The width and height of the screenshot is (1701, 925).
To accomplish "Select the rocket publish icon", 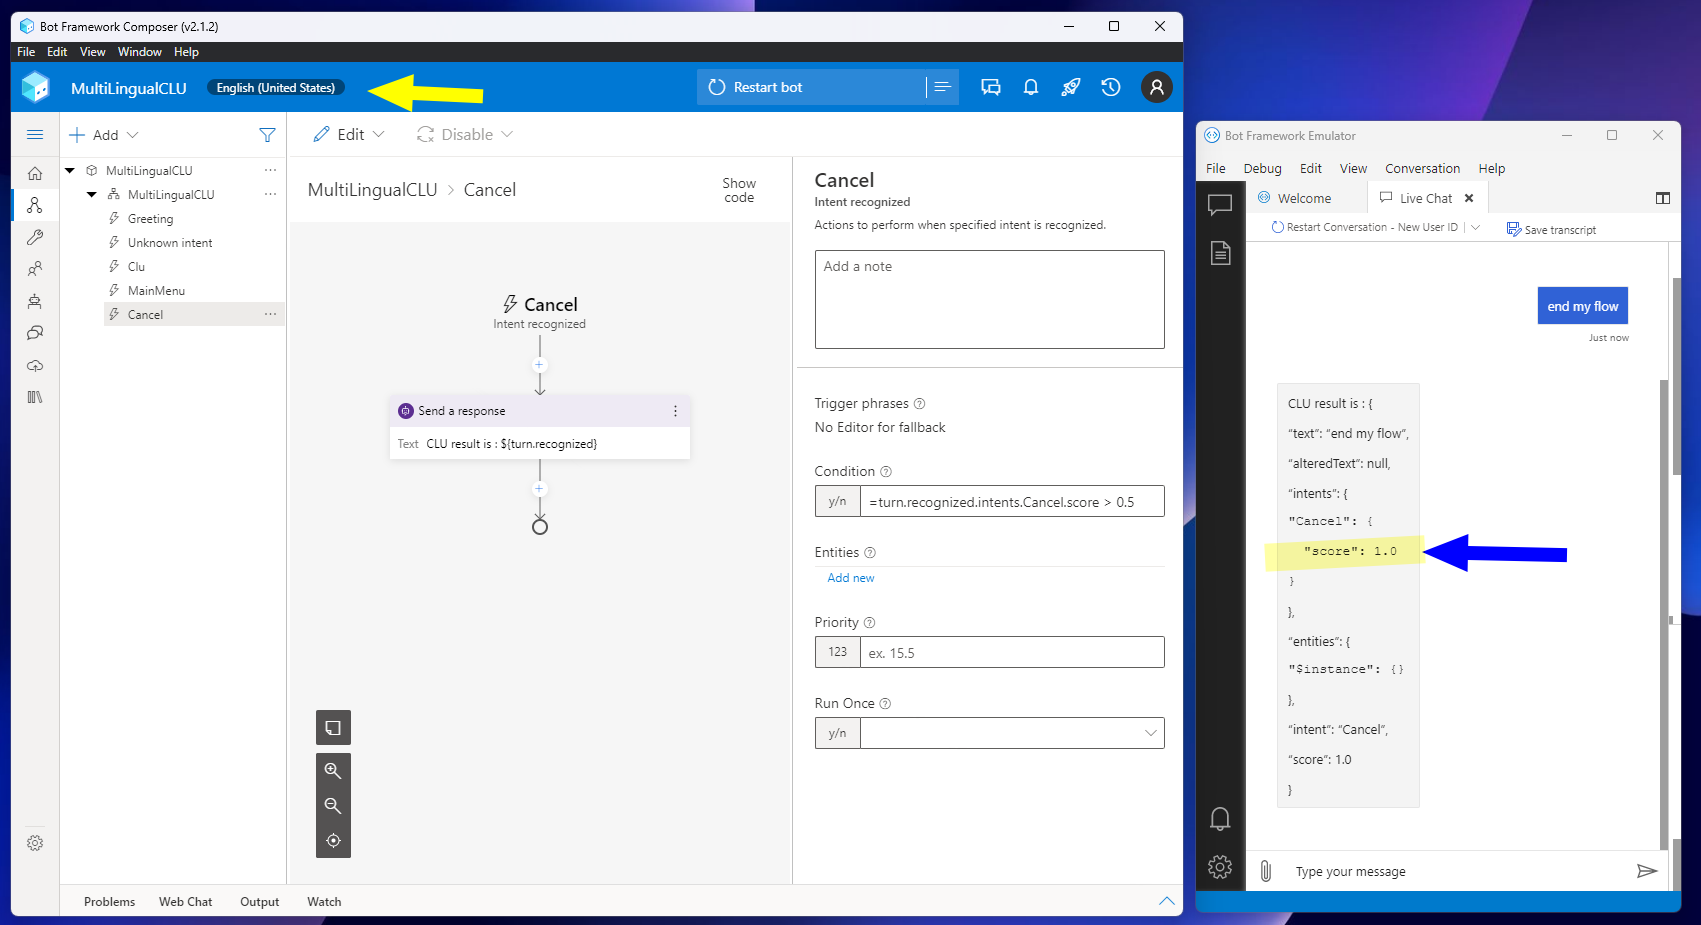I will 1071,87.
